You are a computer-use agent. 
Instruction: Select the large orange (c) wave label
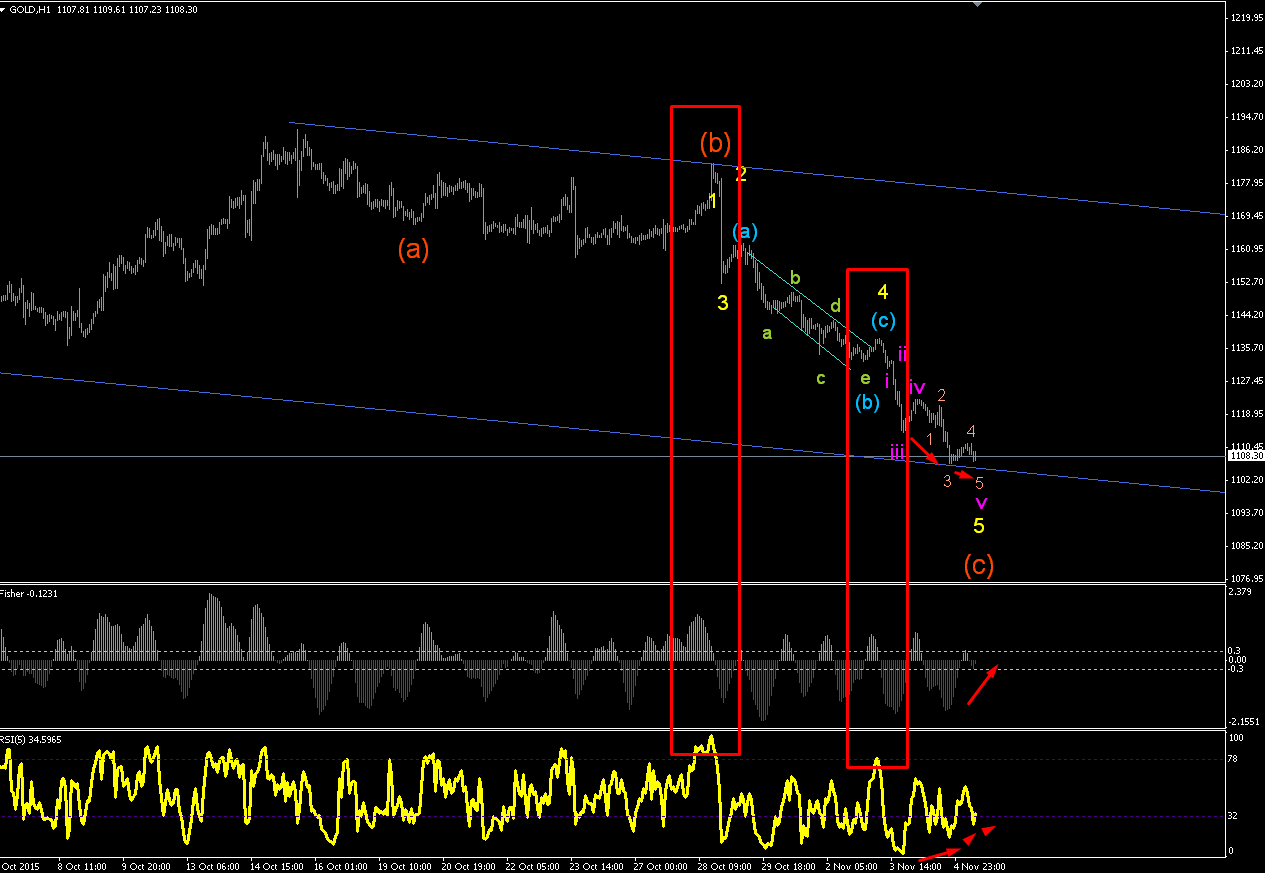pyautogui.click(x=979, y=565)
